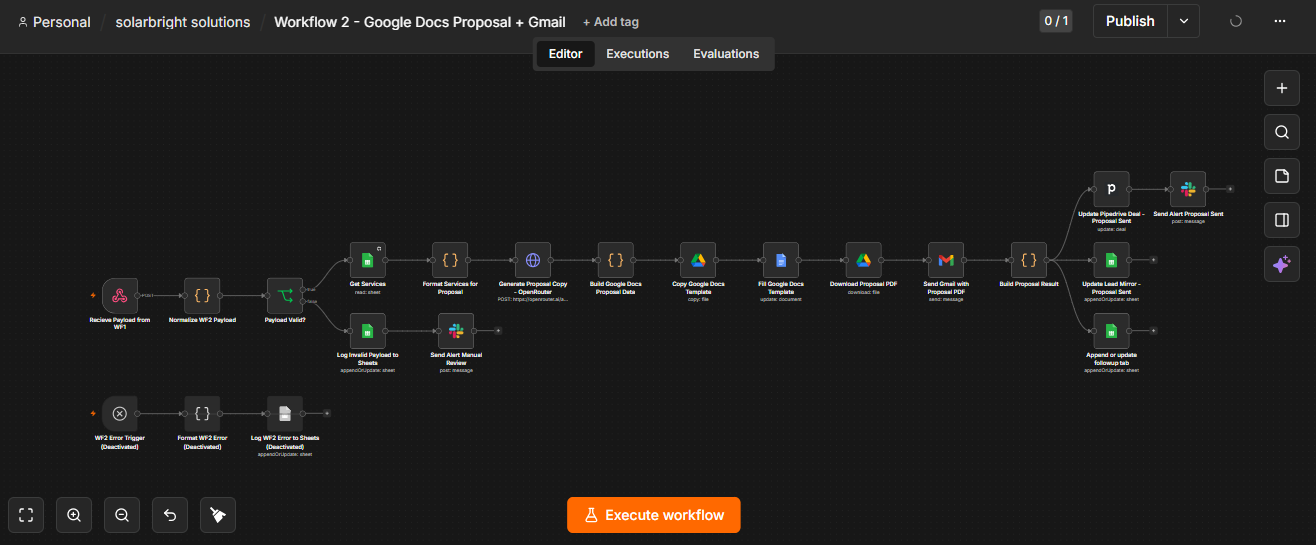
Task: Switch to the Executions tab
Action: (x=638, y=54)
